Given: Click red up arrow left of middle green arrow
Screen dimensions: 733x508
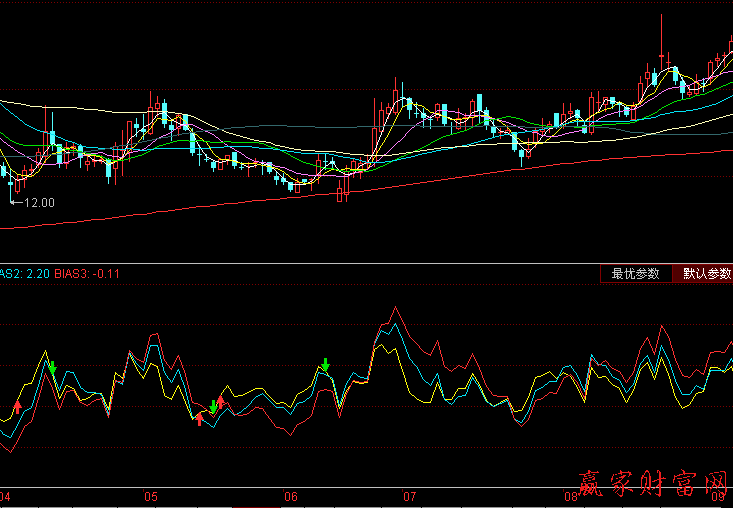Looking at the screenshot, I should click(x=200, y=419).
